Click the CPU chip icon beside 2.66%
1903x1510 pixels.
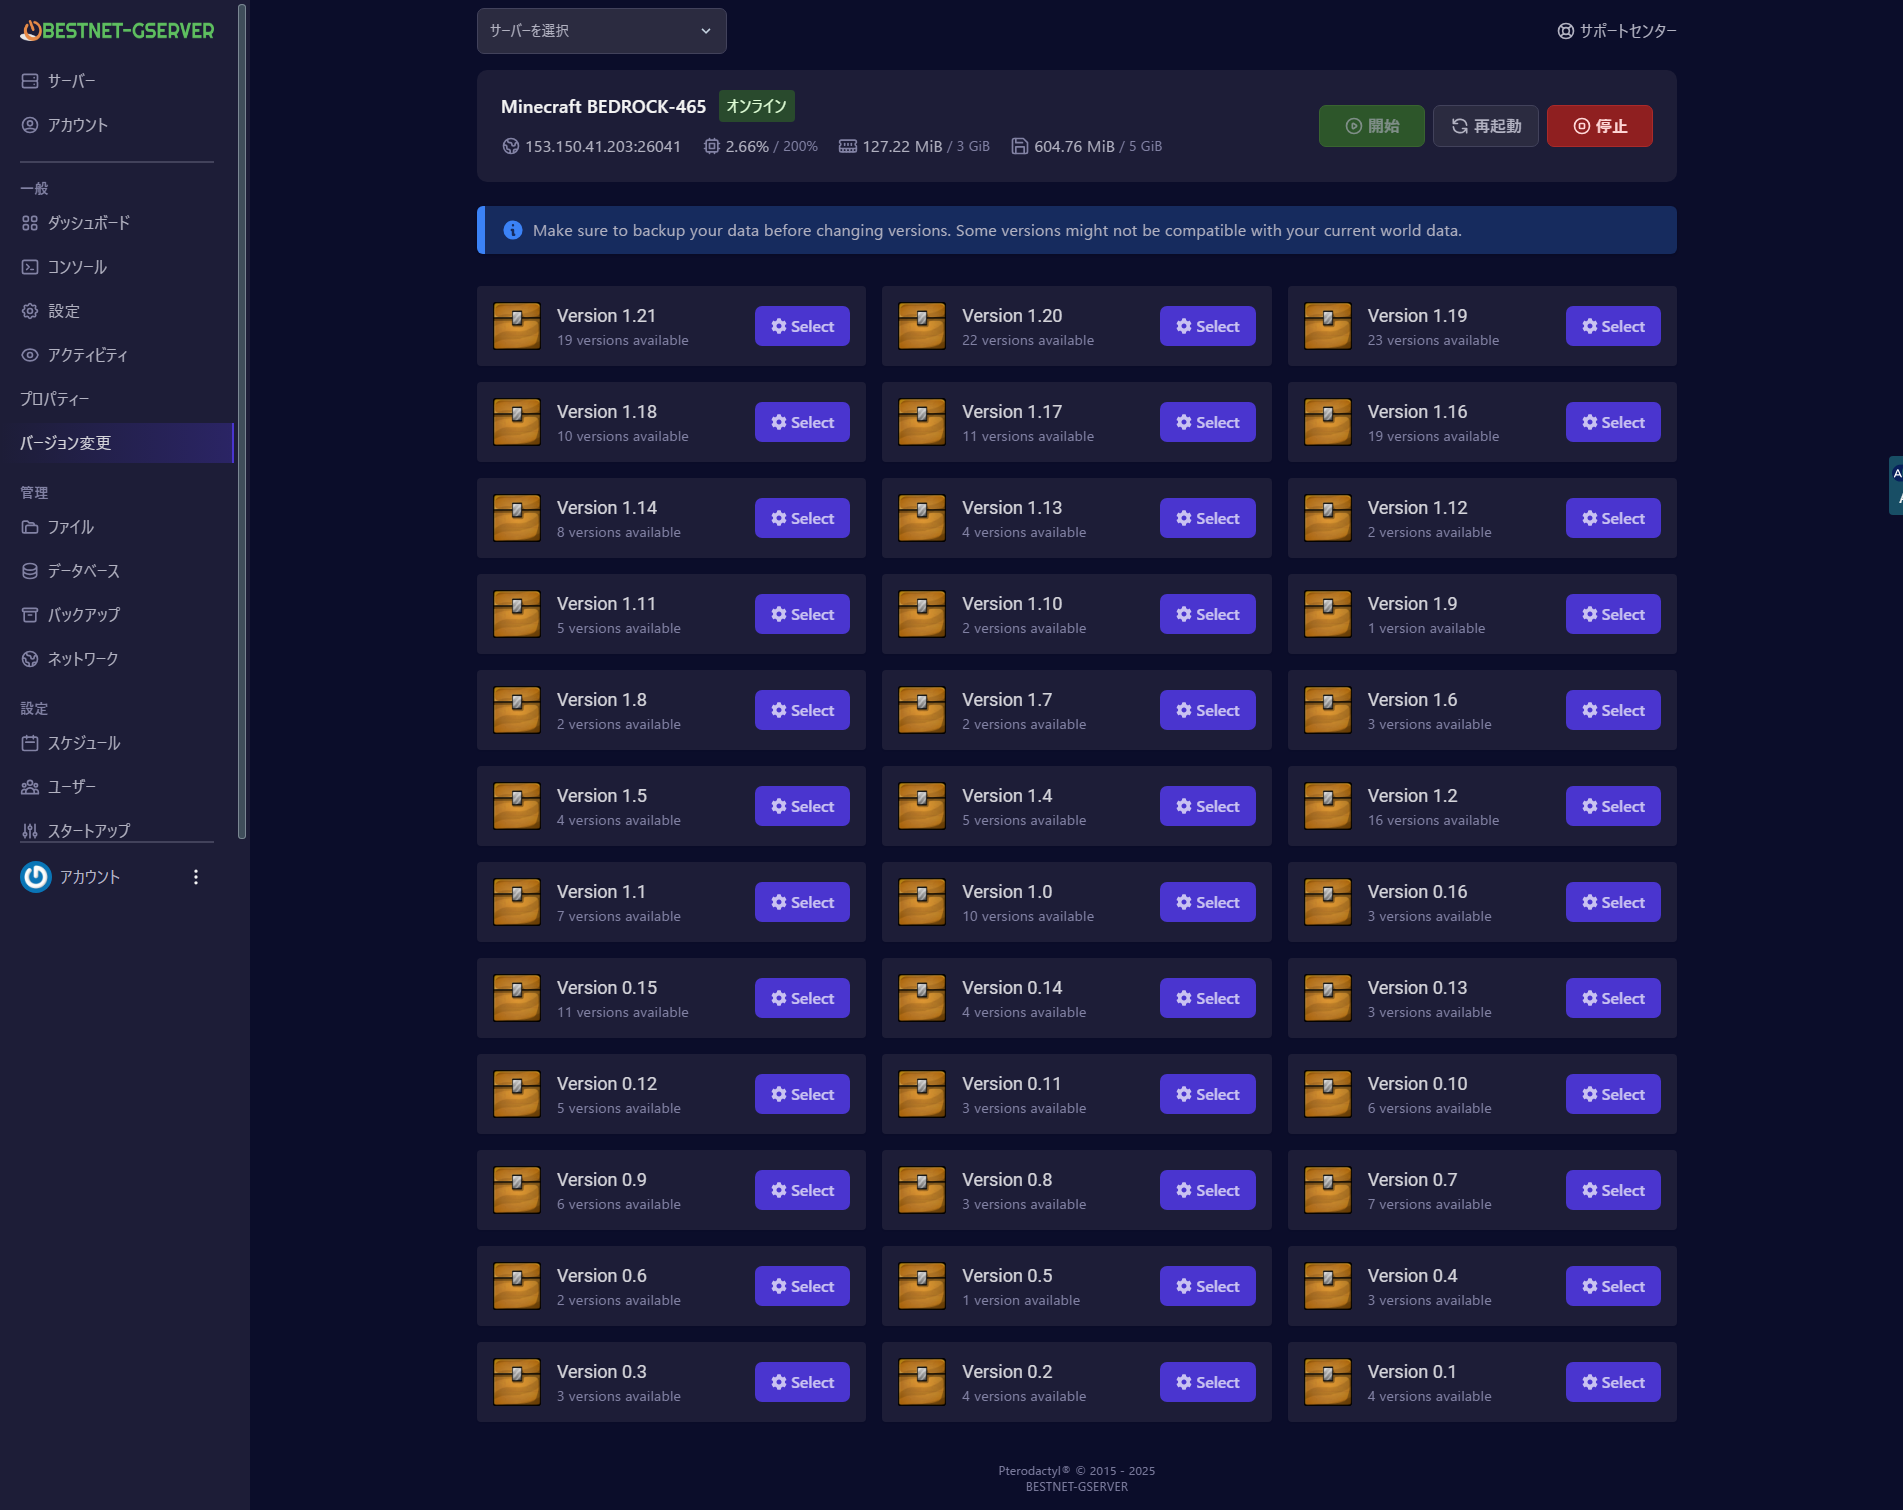click(712, 146)
